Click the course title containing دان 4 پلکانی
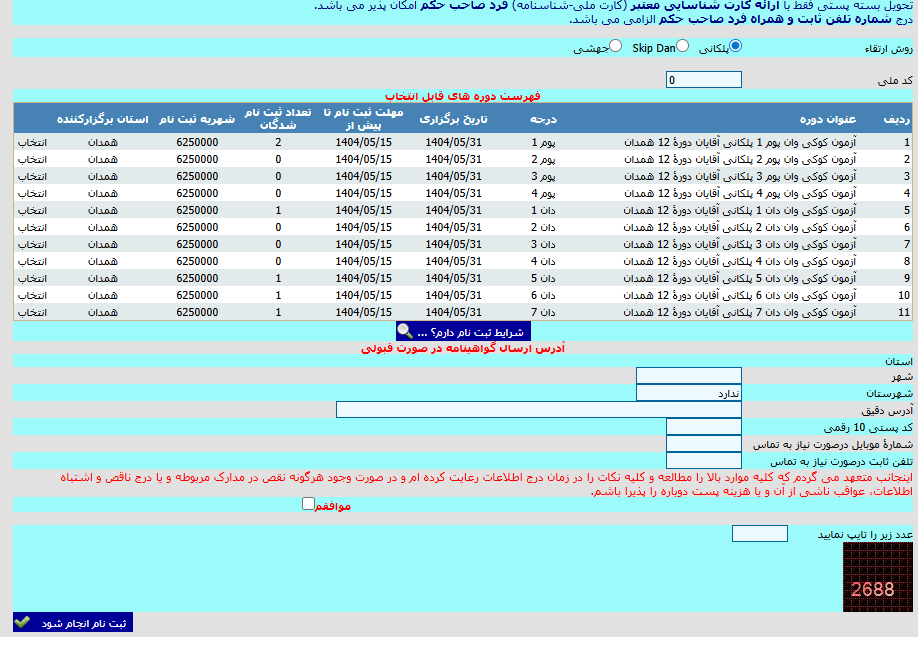The image size is (918, 650). 740,261
